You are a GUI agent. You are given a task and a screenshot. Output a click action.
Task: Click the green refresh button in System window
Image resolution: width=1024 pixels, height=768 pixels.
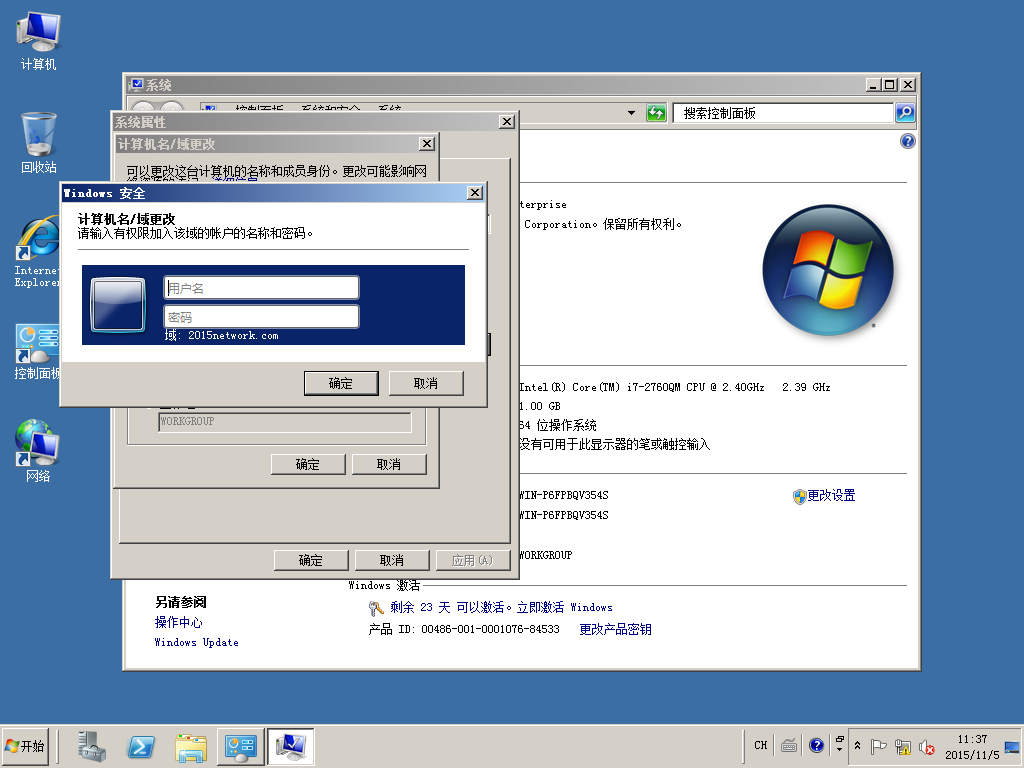click(656, 113)
